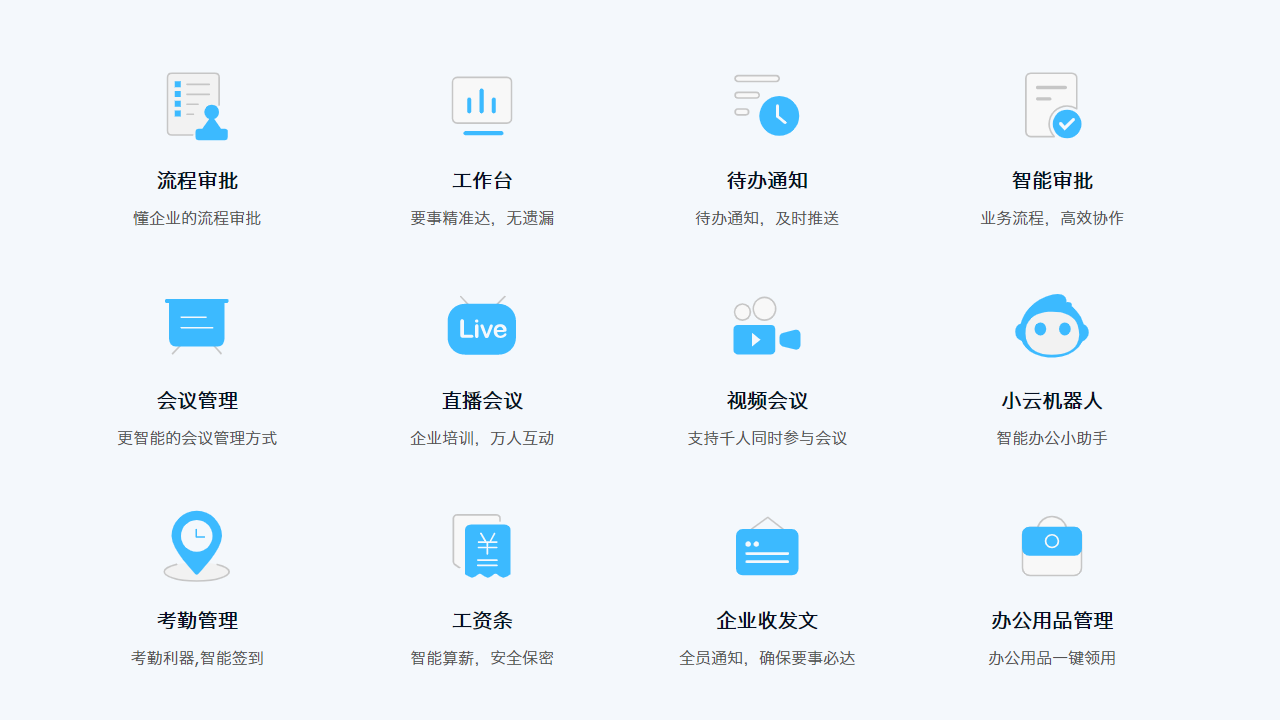Click the 会议管理 title
This screenshot has width=1280, height=720.
pyautogui.click(x=197, y=401)
